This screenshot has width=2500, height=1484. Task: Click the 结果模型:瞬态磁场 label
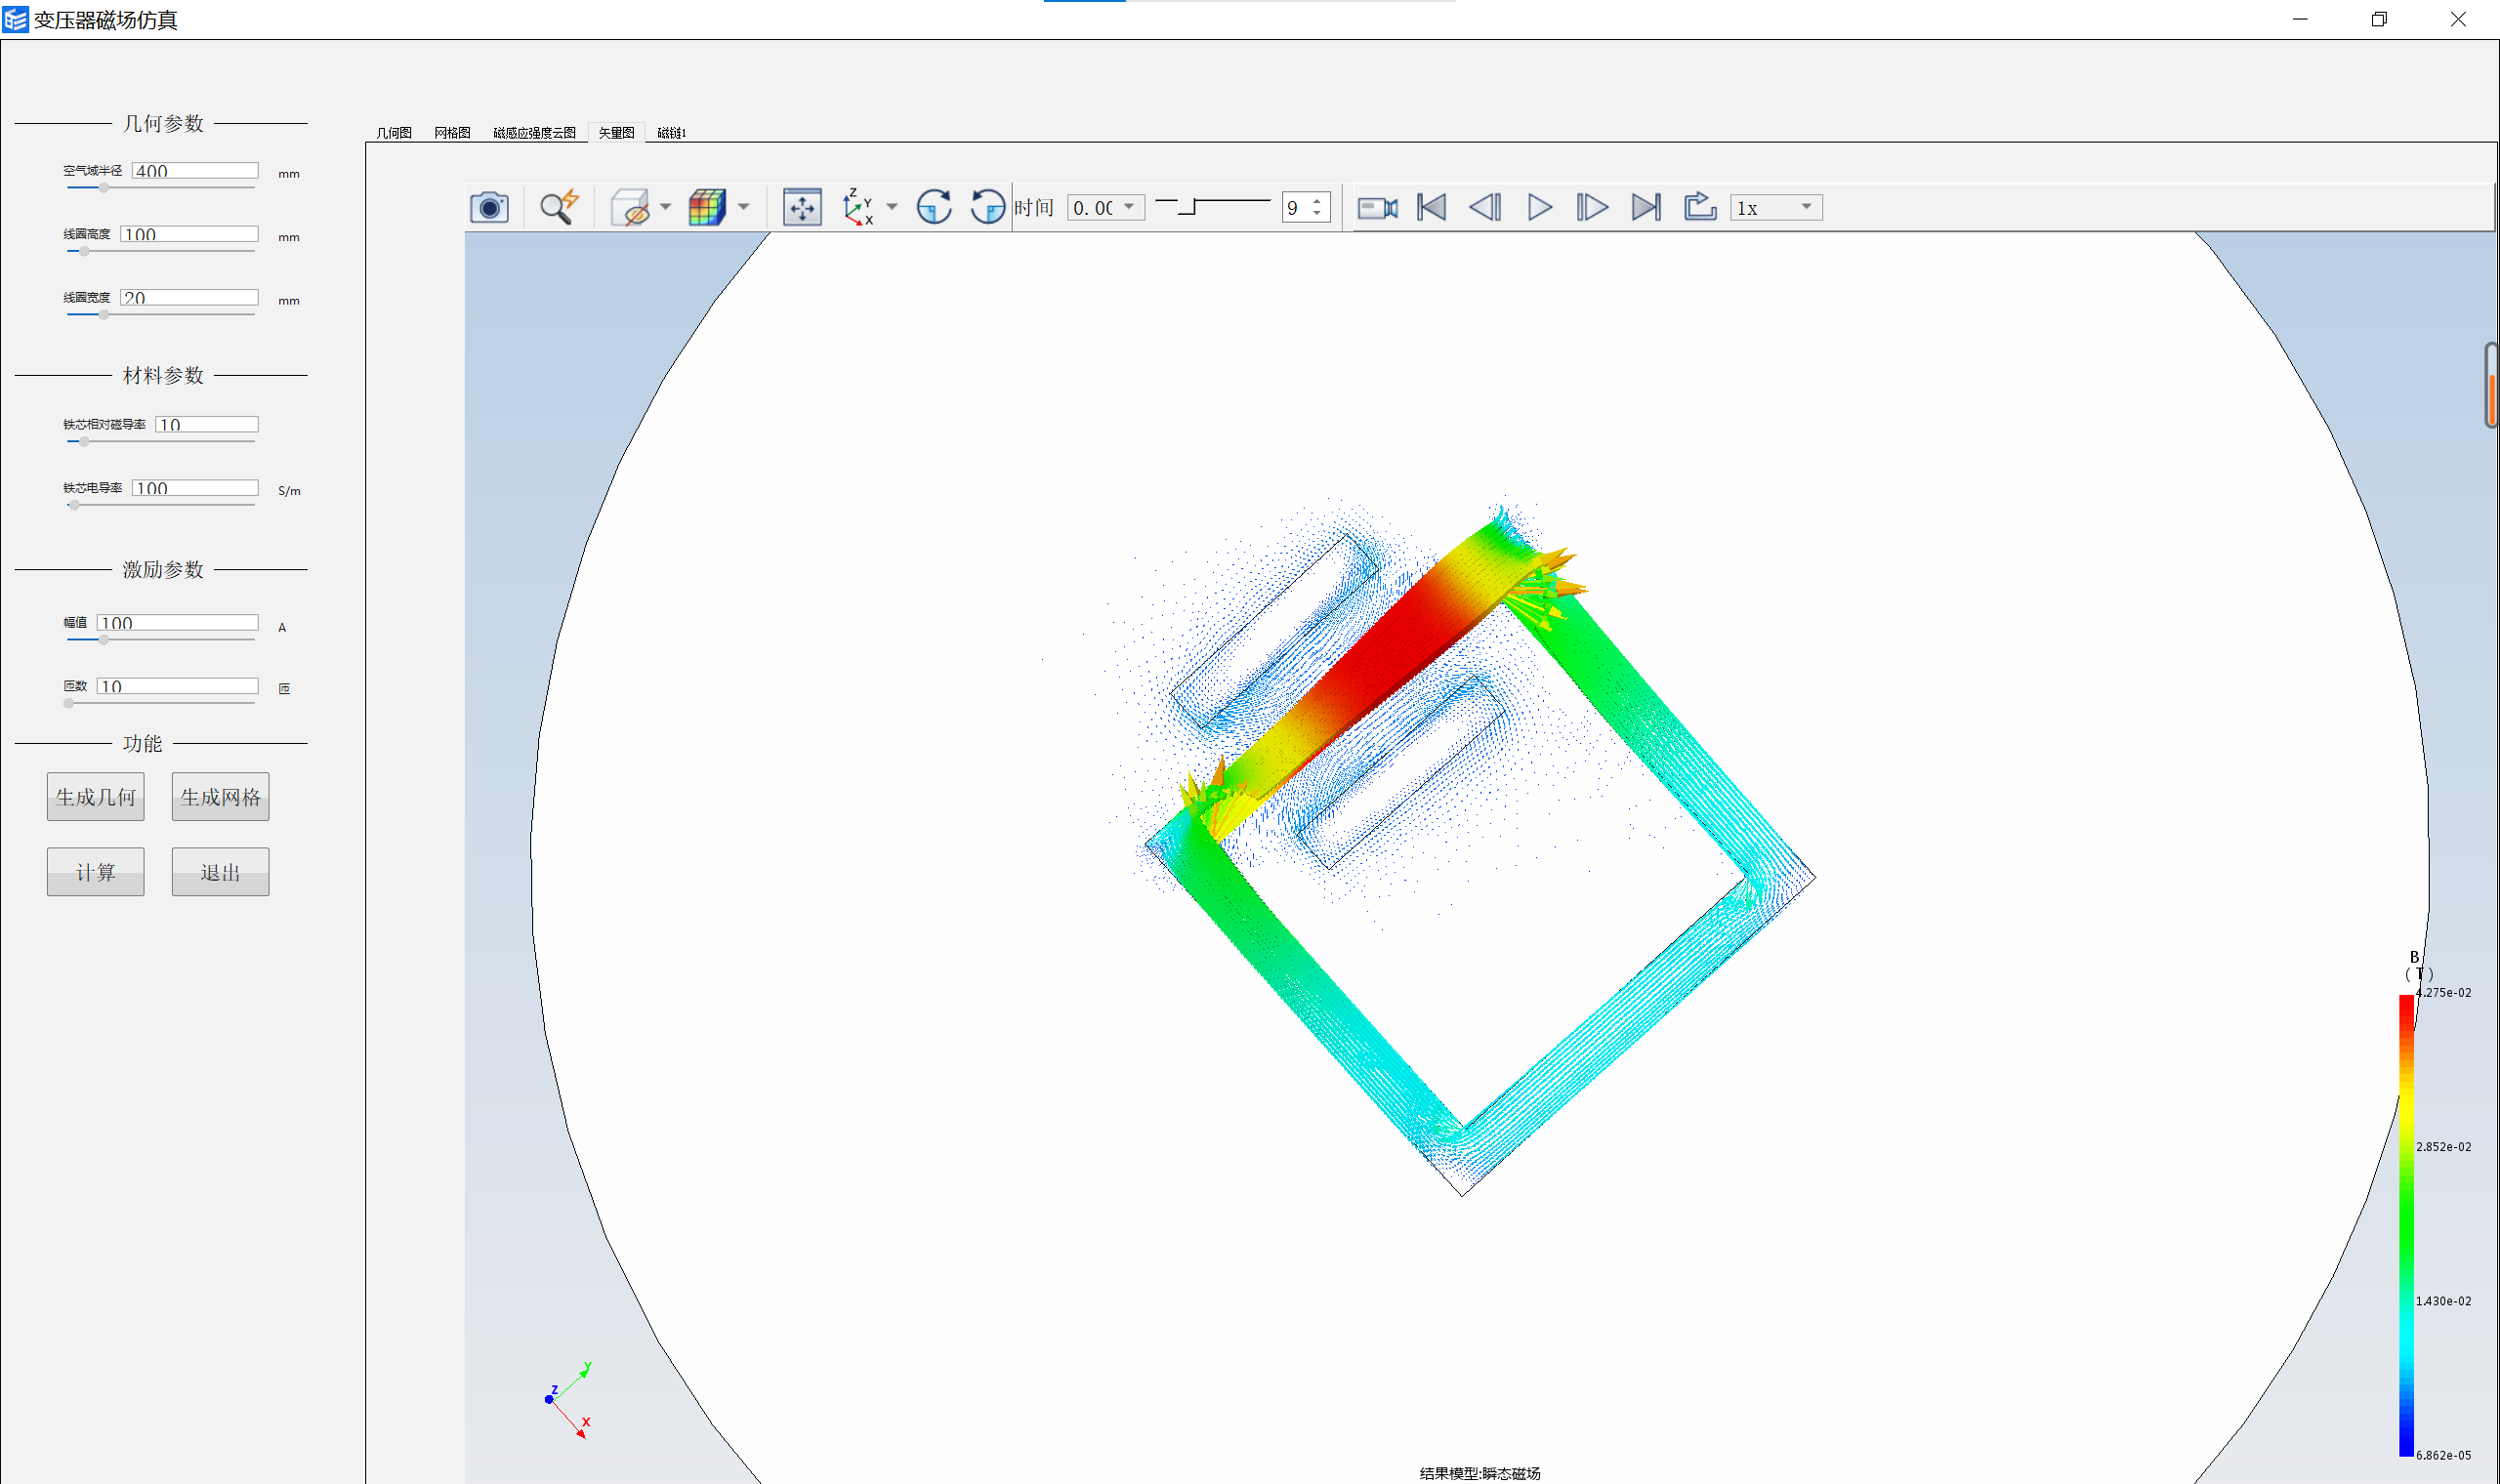tap(1480, 1473)
